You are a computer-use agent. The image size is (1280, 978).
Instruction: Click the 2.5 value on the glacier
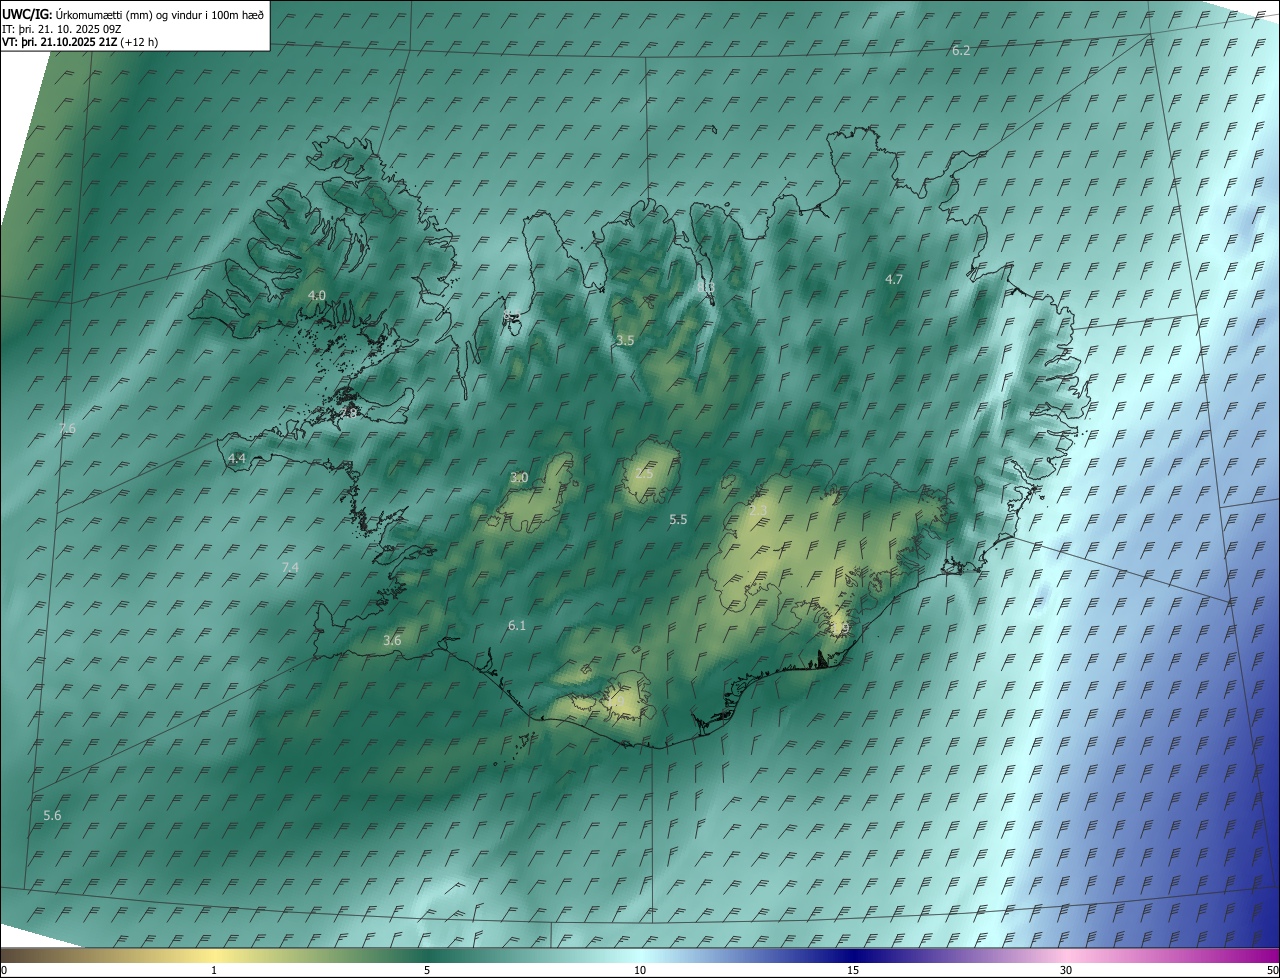[x=644, y=474]
